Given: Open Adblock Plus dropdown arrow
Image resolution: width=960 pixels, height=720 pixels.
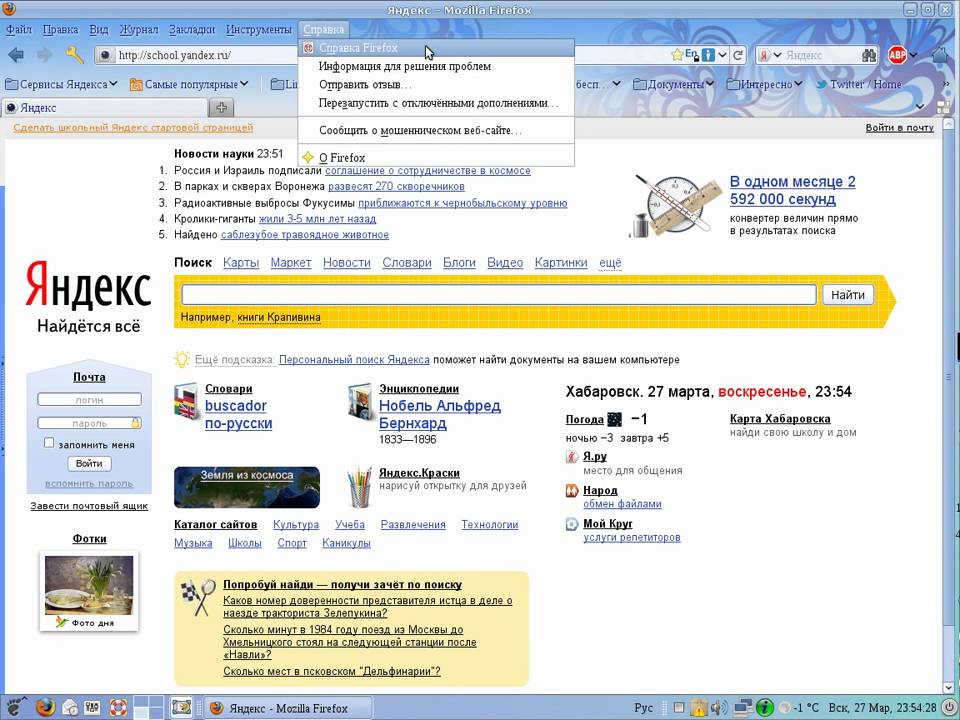Looking at the screenshot, I should pyautogui.click(x=913, y=55).
